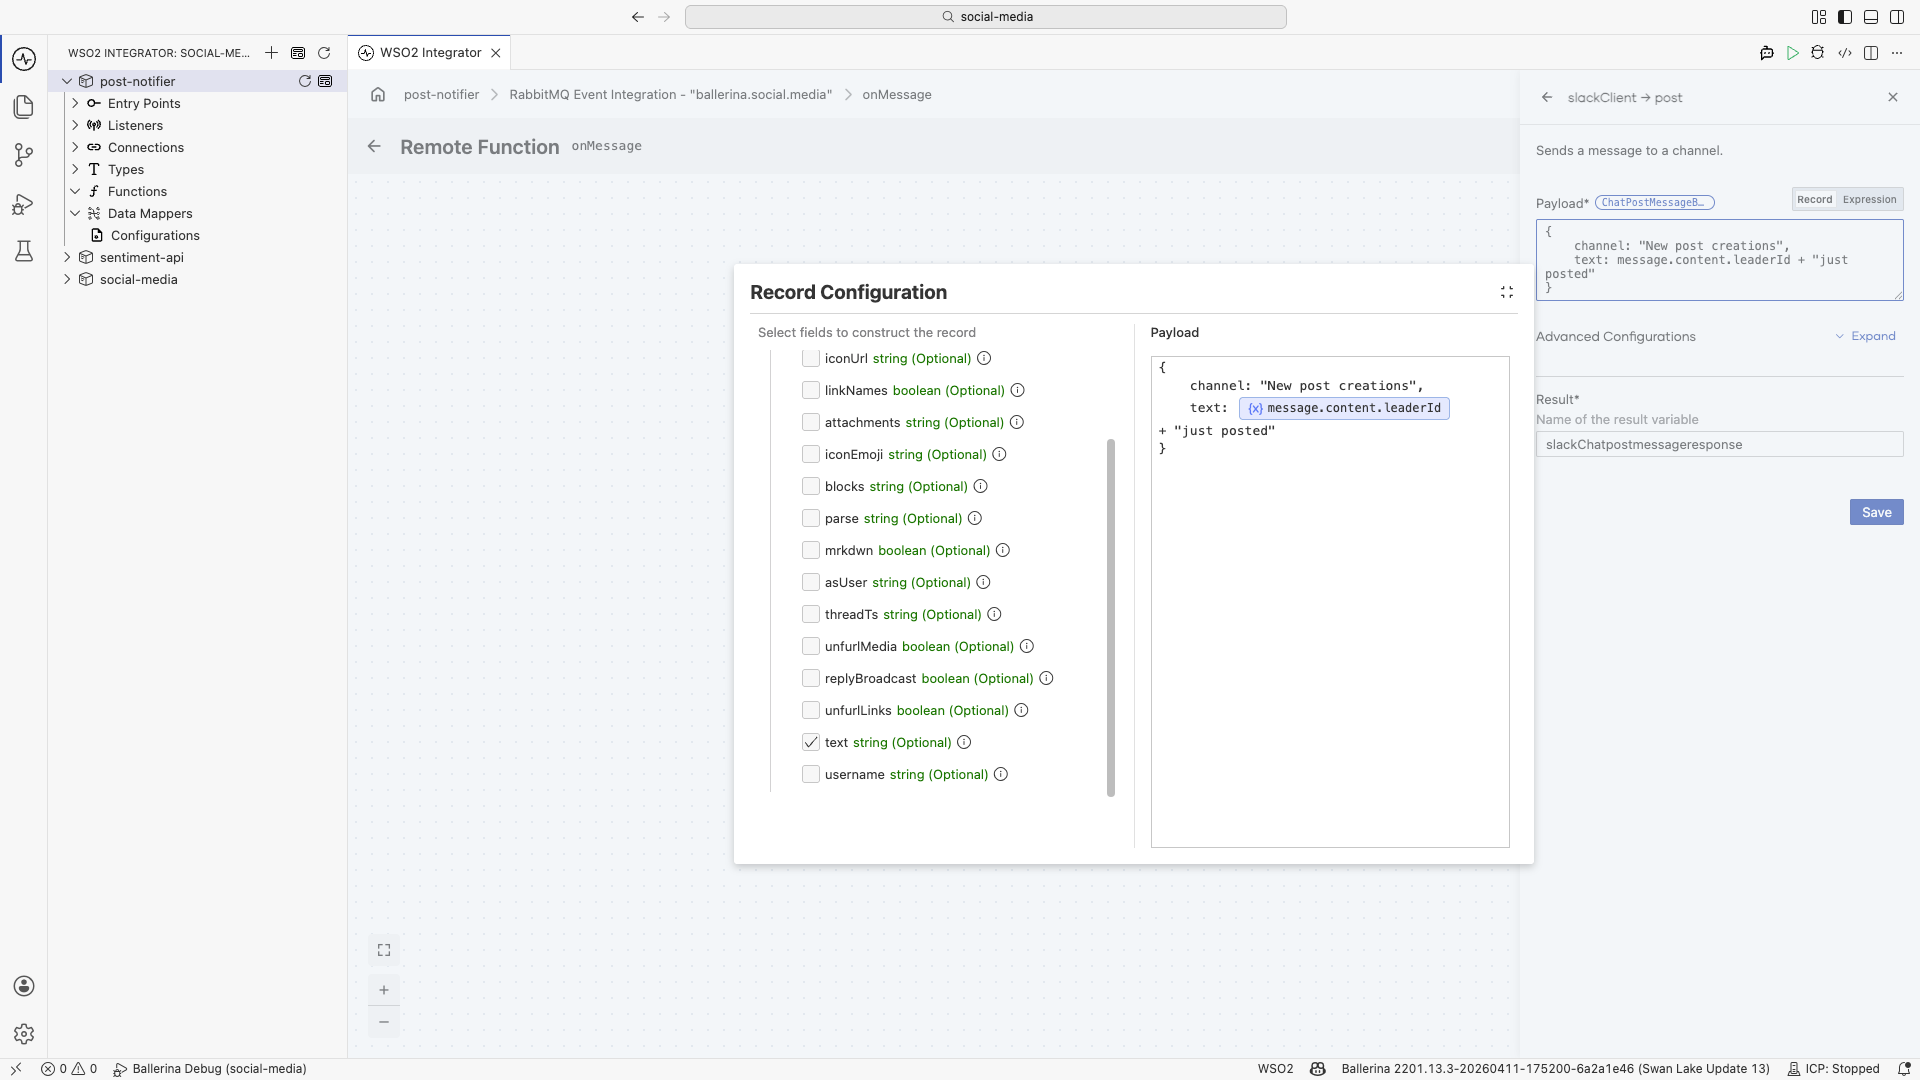Click fit-to-screen icon on canvas
The height and width of the screenshot is (1080, 1920).
(384, 950)
